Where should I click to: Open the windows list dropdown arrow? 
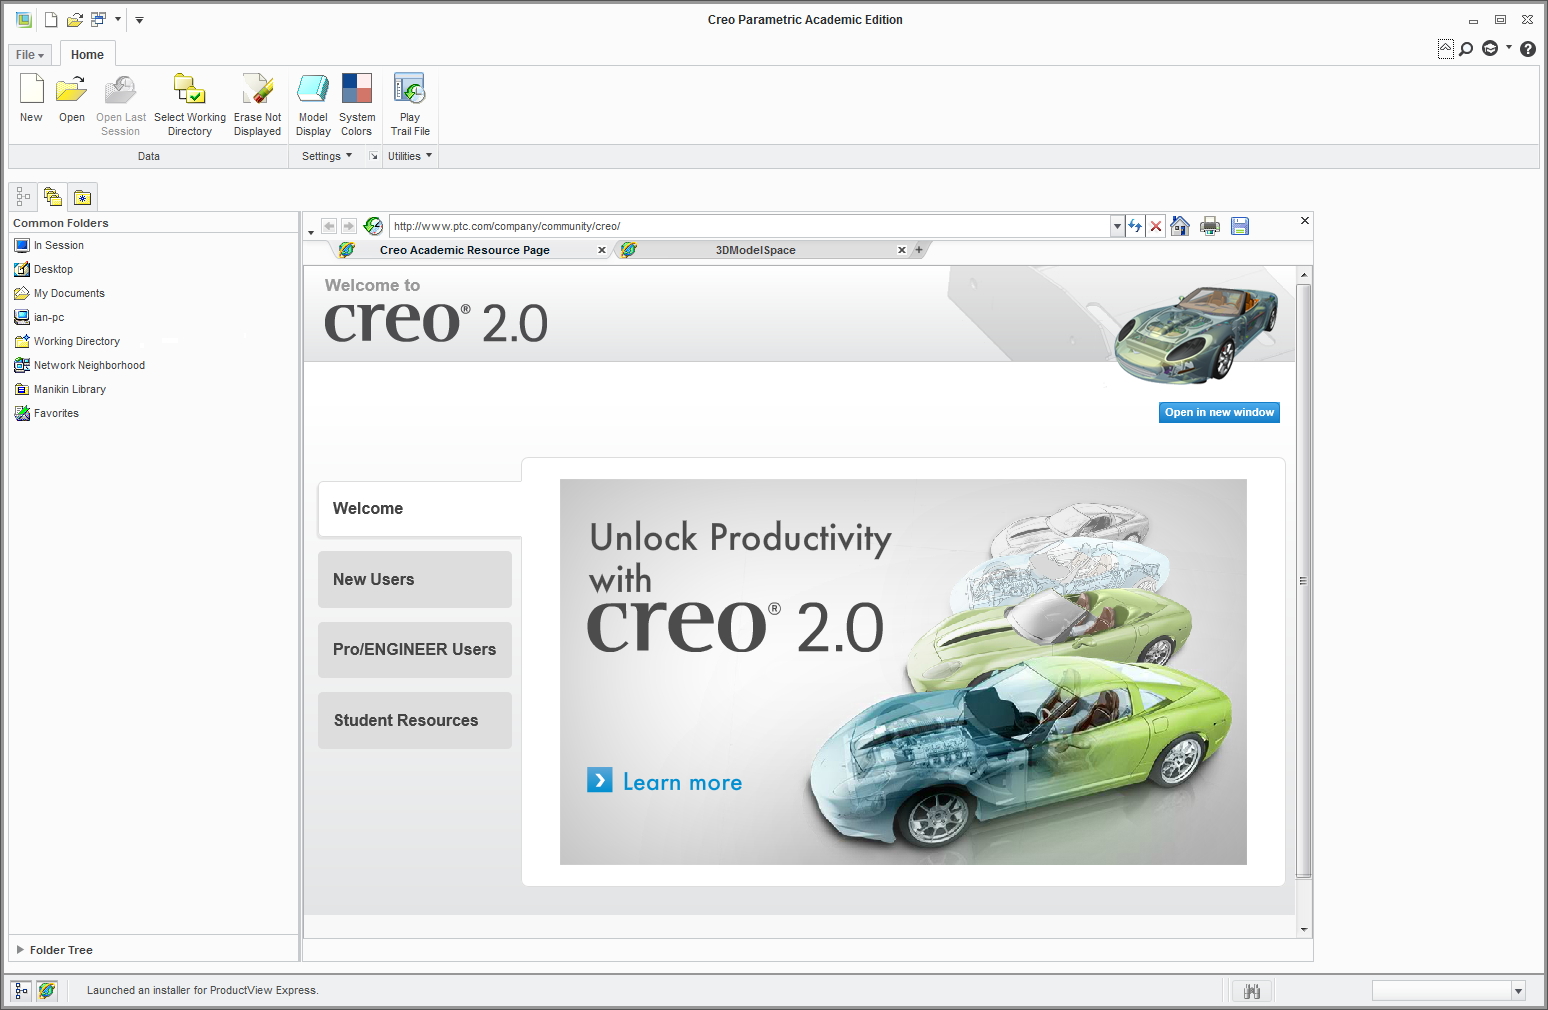click(x=118, y=19)
